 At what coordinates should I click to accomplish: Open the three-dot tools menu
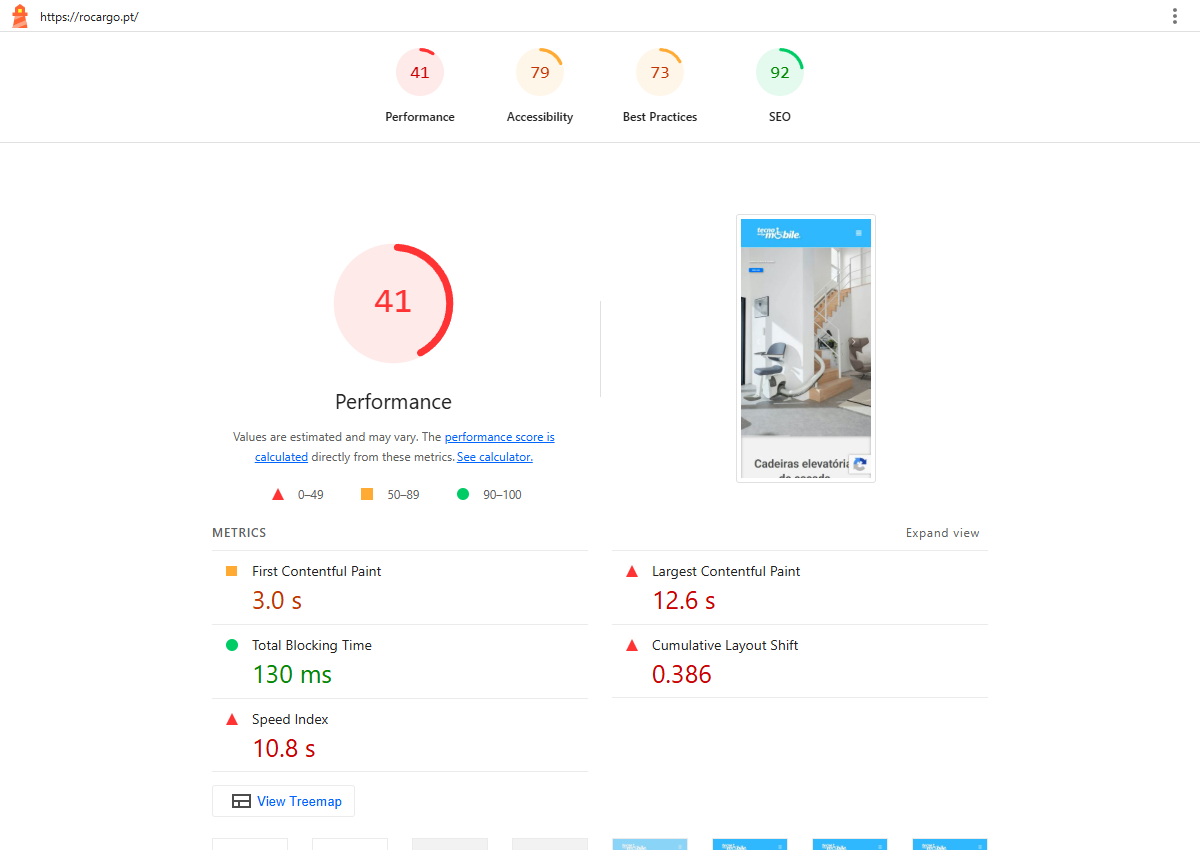click(x=1174, y=16)
